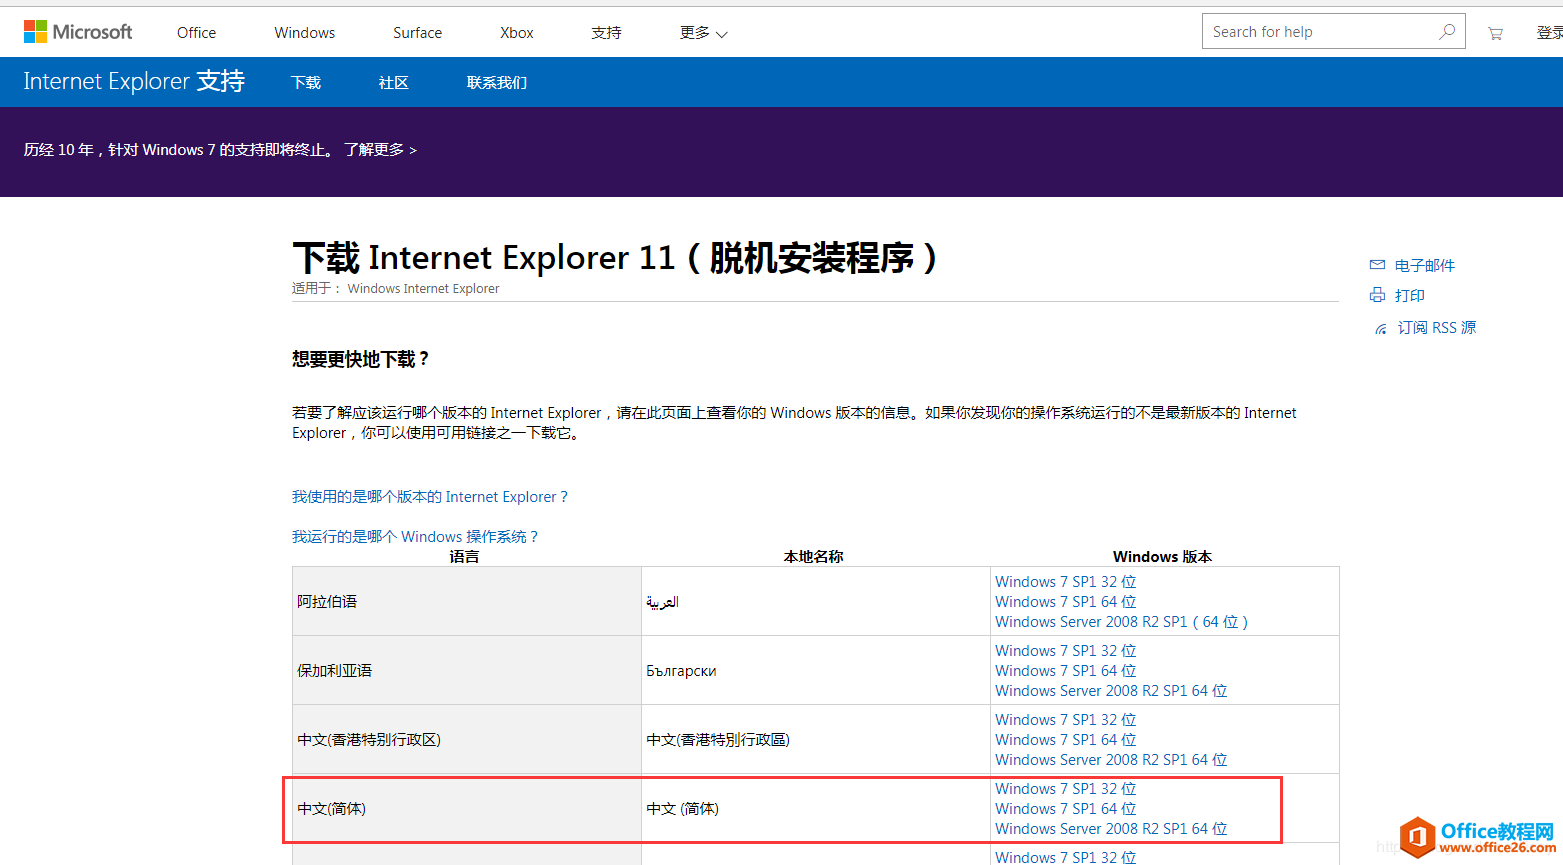Image resolution: width=1563 pixels, height=865 pixels.
Task: Click the Windows Internet Explorer applies-to text
Action: point(423,289)
